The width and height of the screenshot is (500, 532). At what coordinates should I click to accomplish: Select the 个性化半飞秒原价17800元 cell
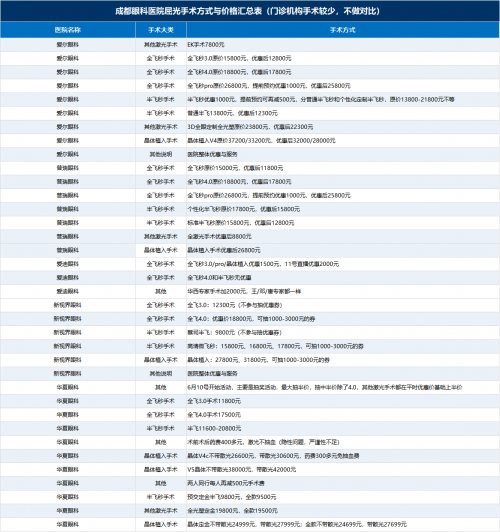[x=343, y=209]
